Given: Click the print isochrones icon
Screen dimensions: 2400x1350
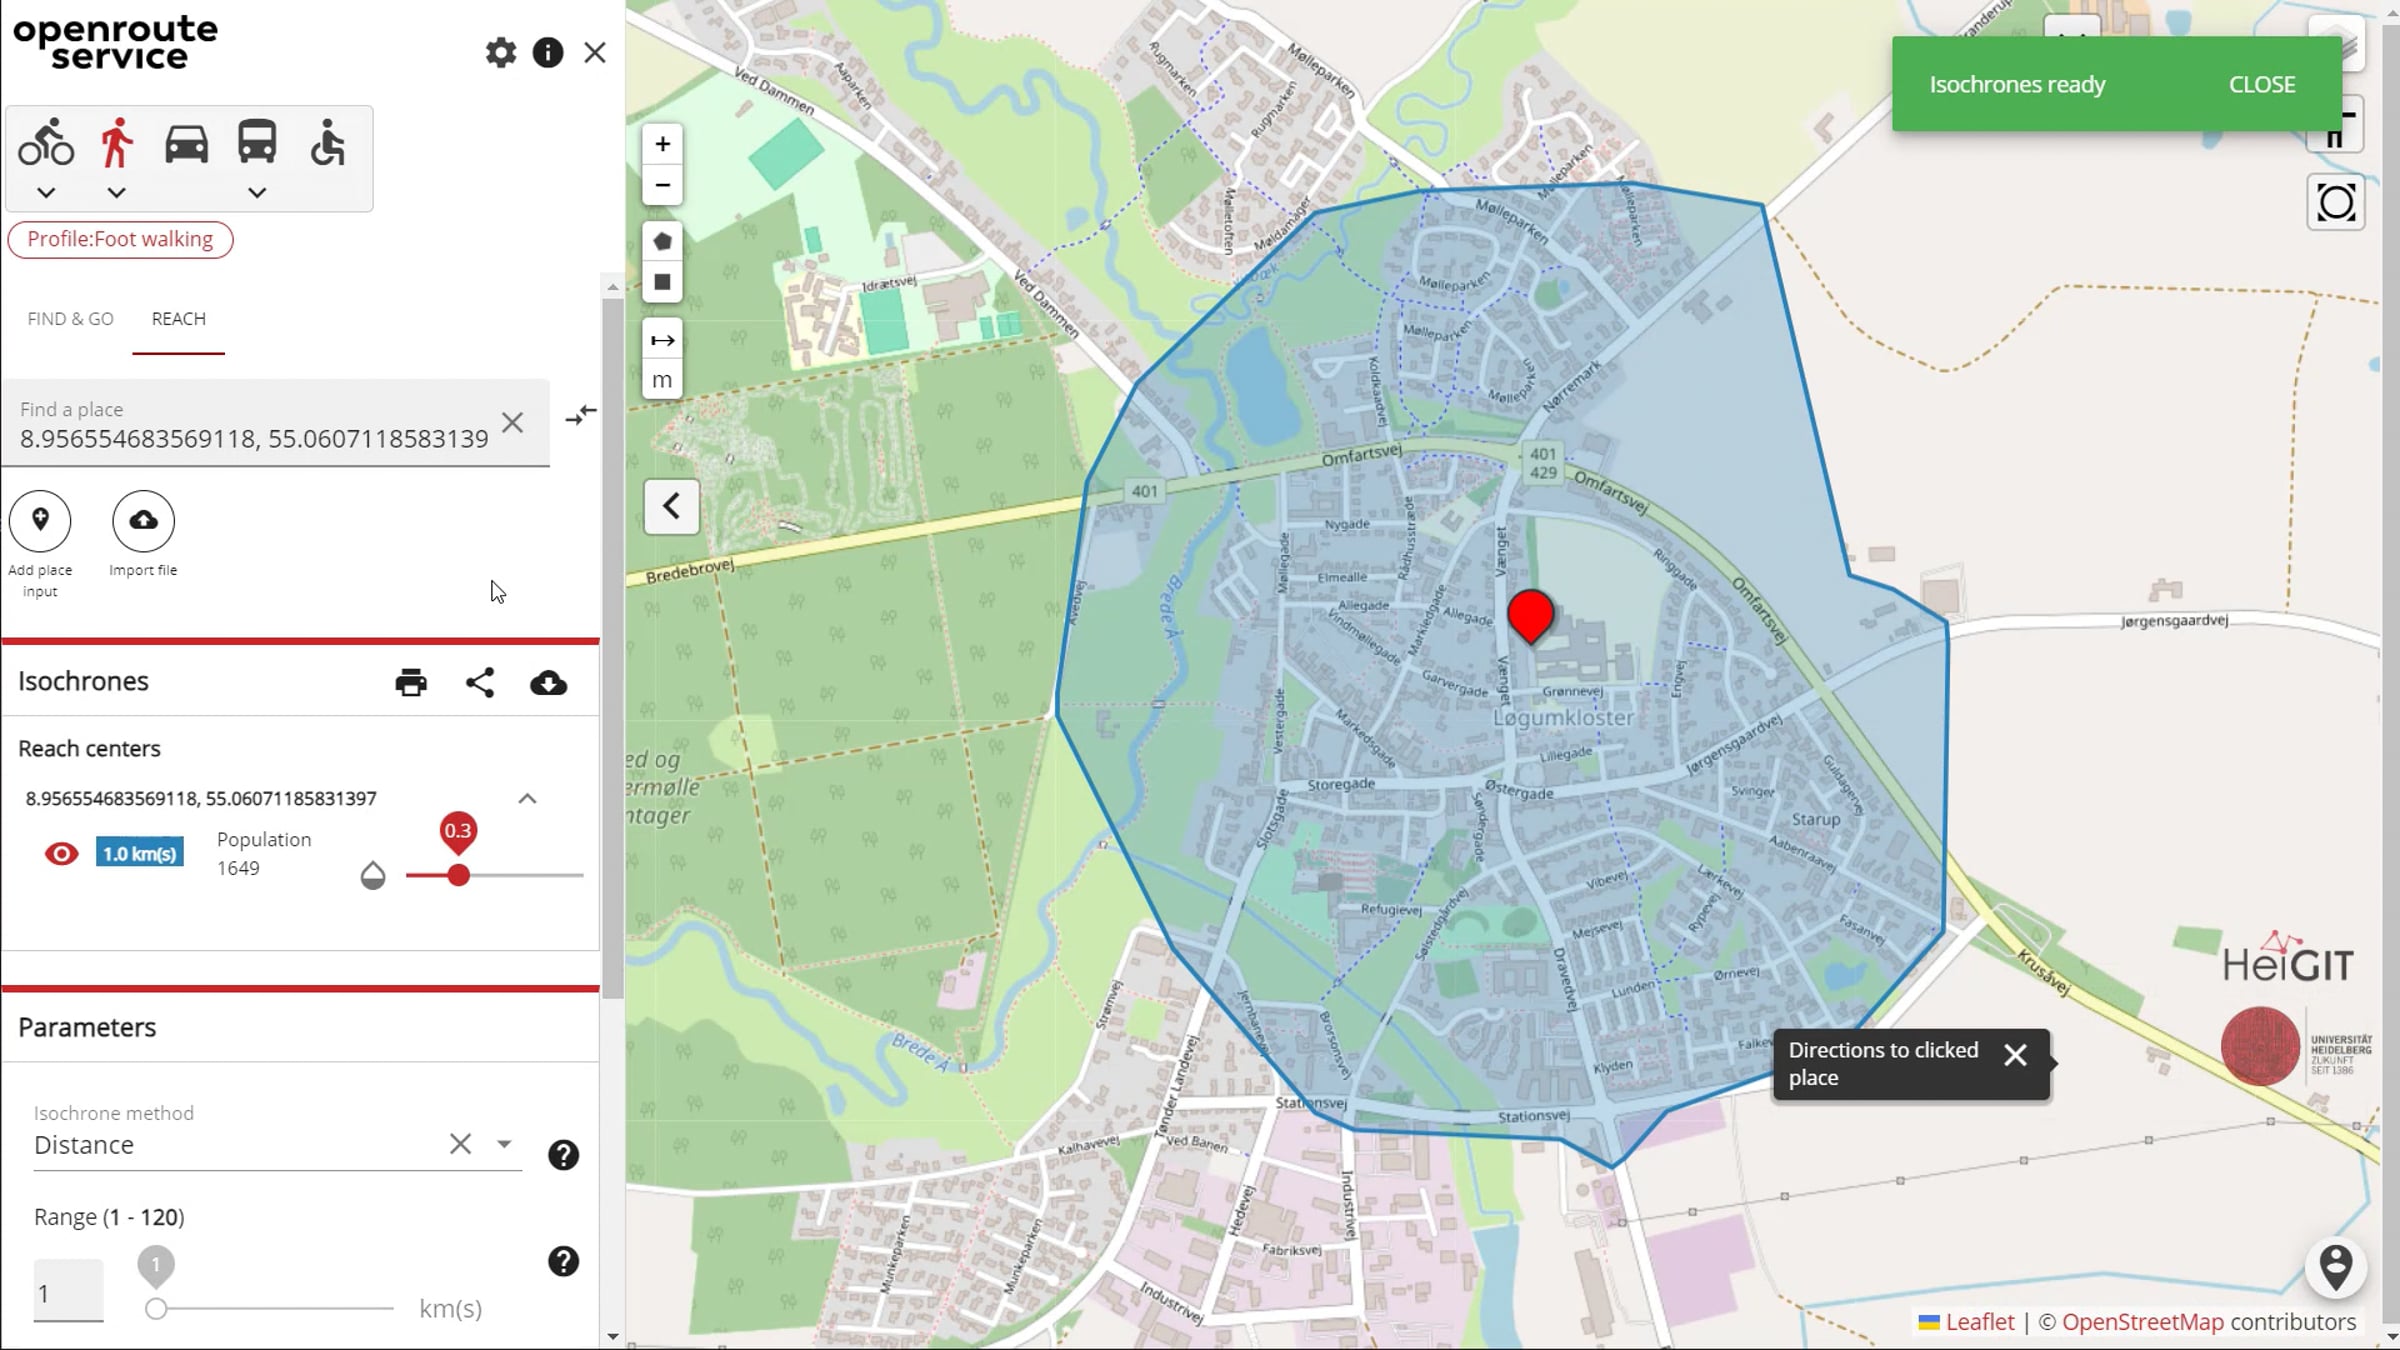Looking at the screenshot, I should tap(411, 683).
